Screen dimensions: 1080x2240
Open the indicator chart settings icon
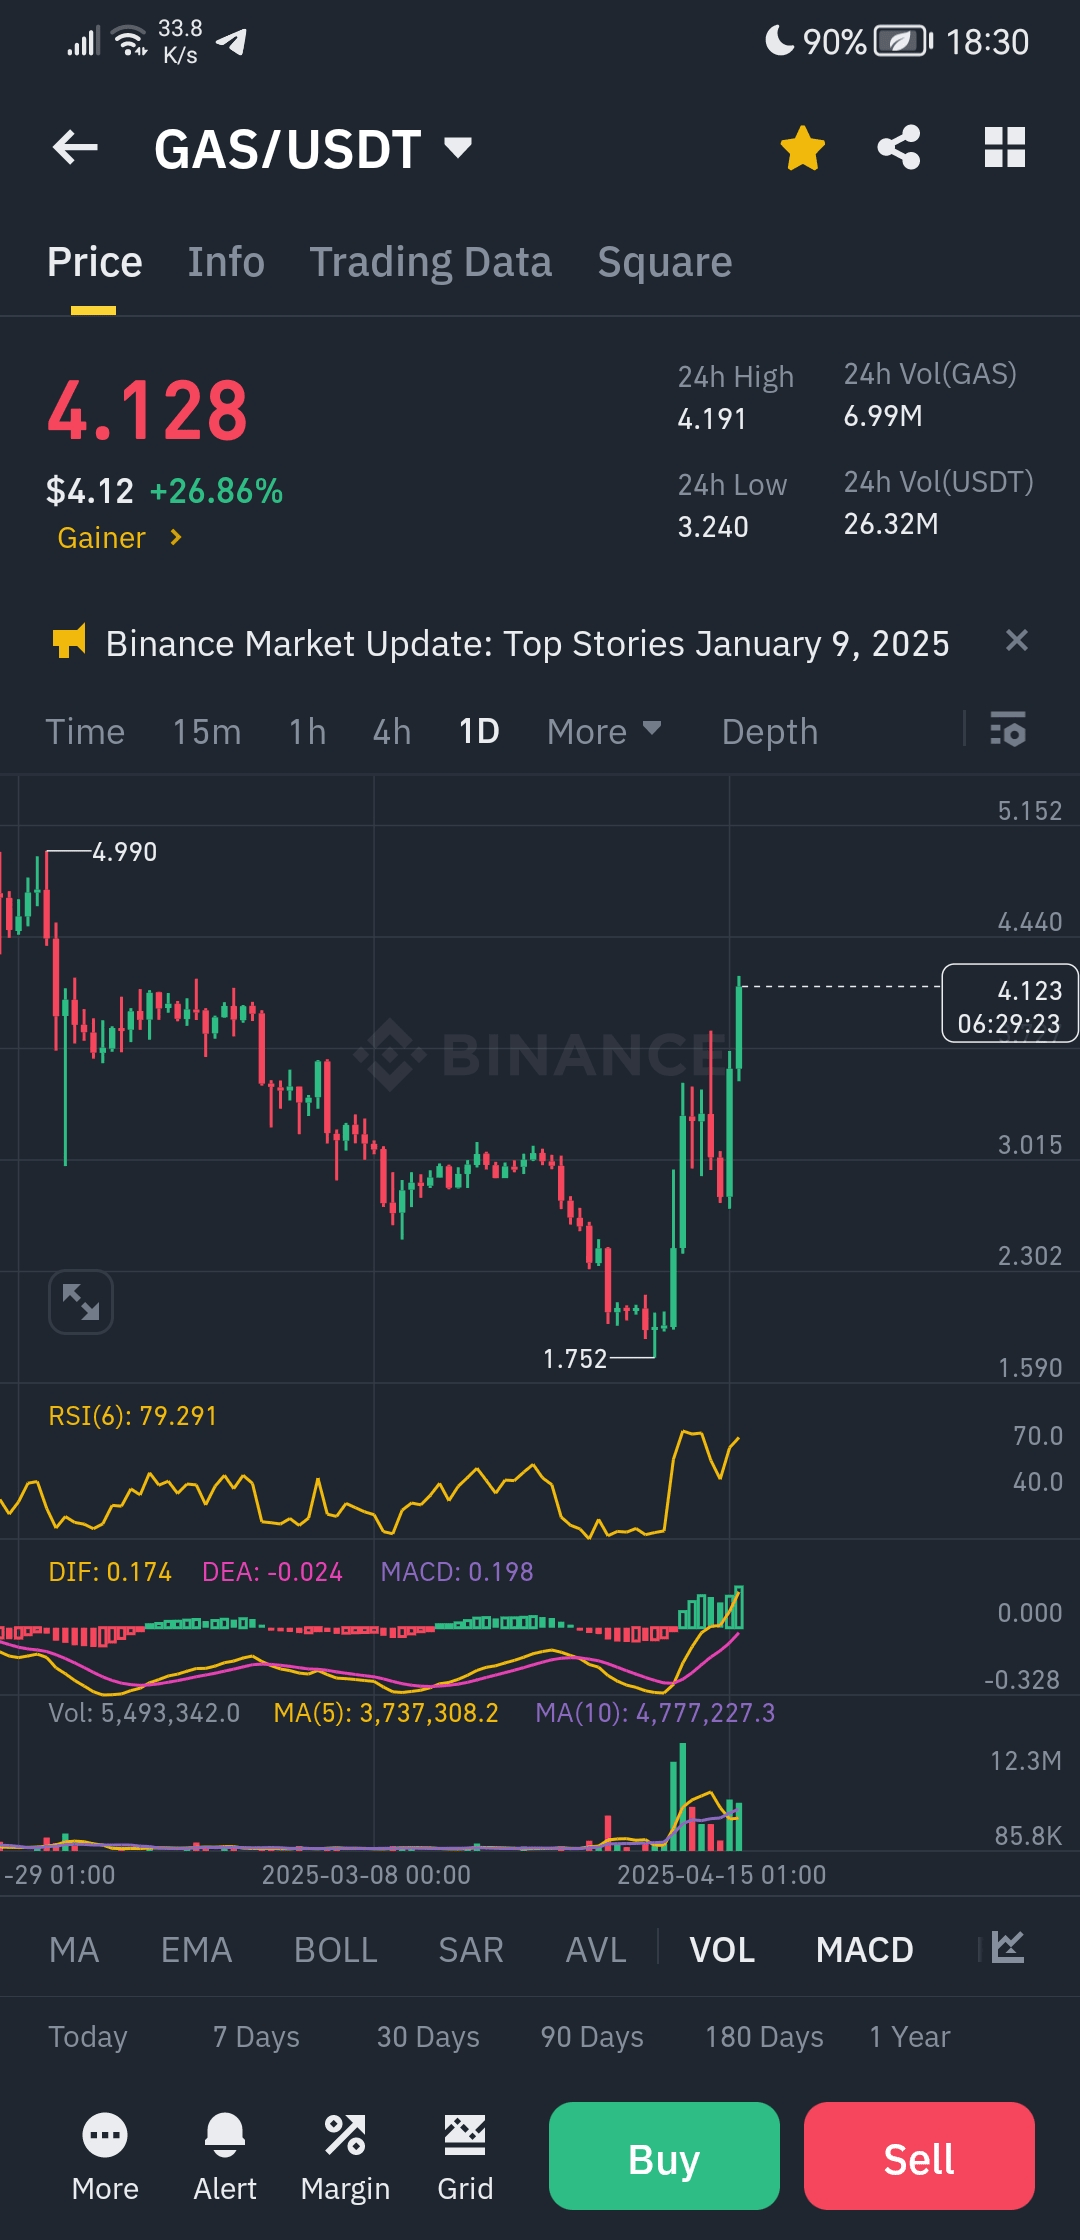[x=1008, y=1947]
